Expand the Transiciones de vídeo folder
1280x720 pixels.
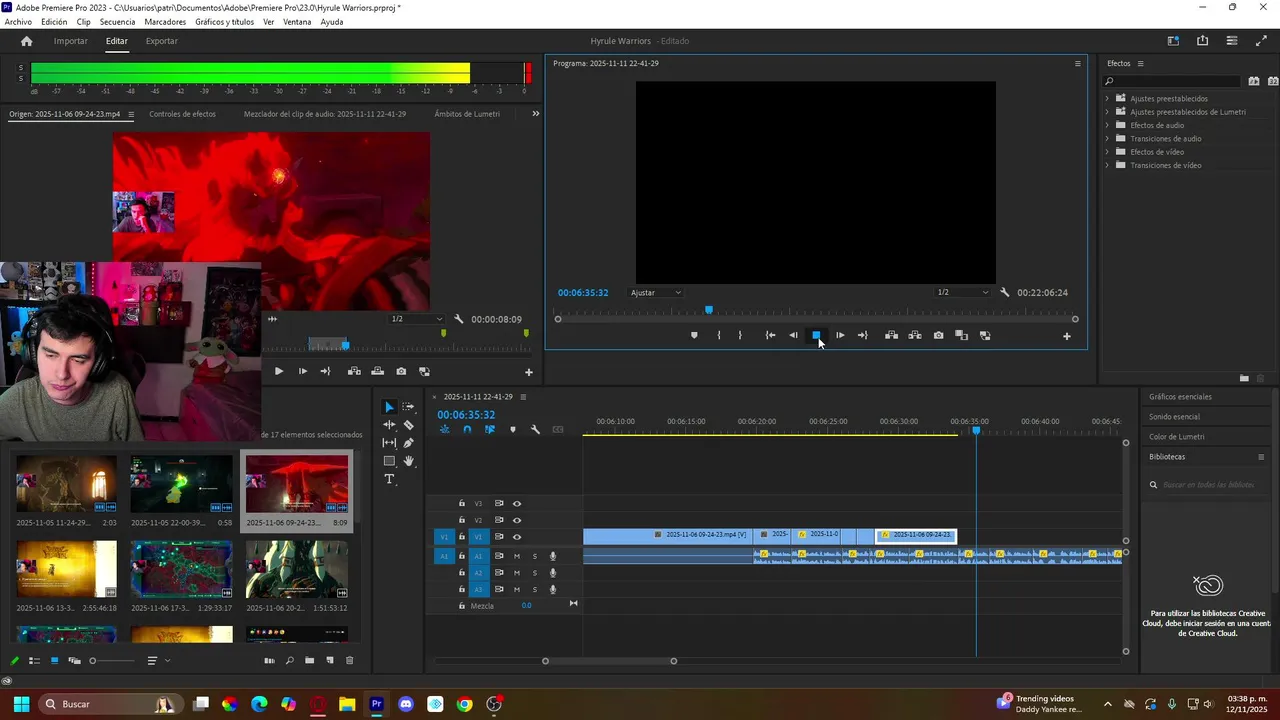tap(1107, 165)
